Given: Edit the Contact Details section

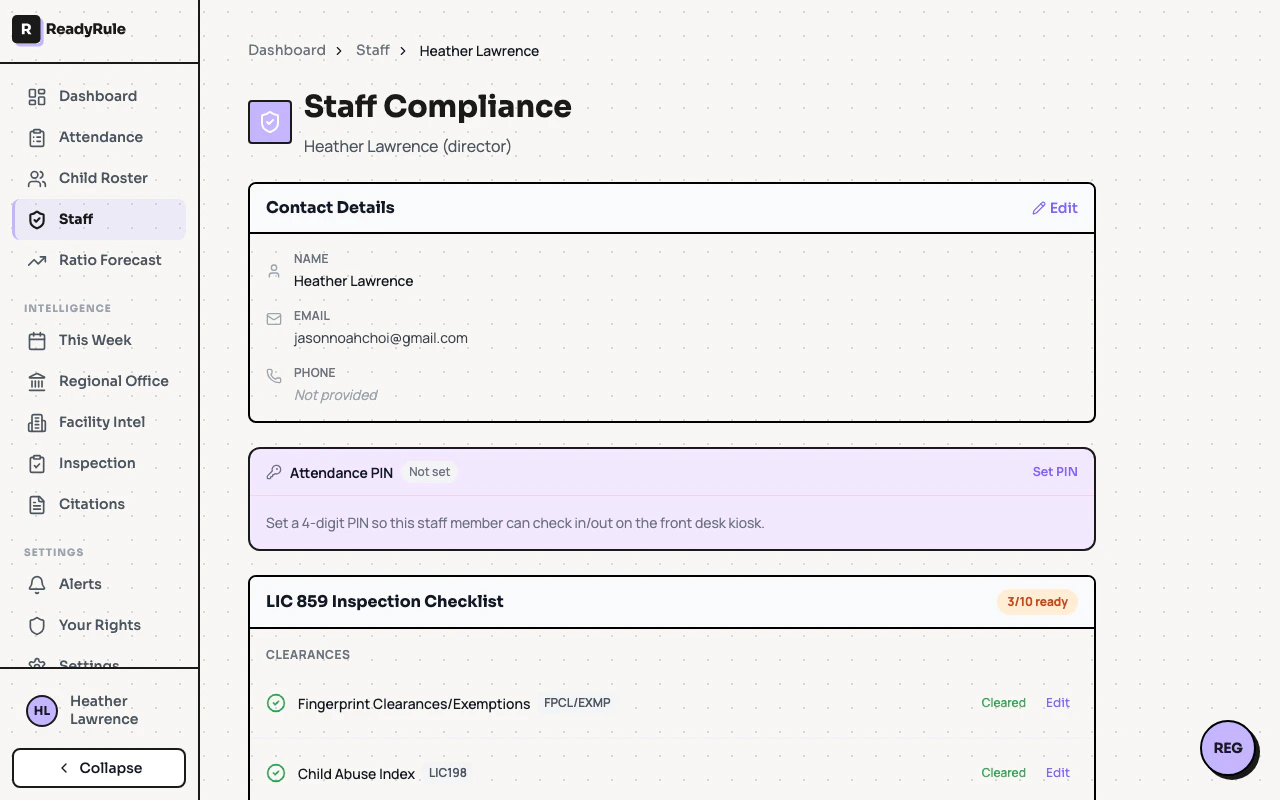Looking at the screenshot, I should (1054, 207).
